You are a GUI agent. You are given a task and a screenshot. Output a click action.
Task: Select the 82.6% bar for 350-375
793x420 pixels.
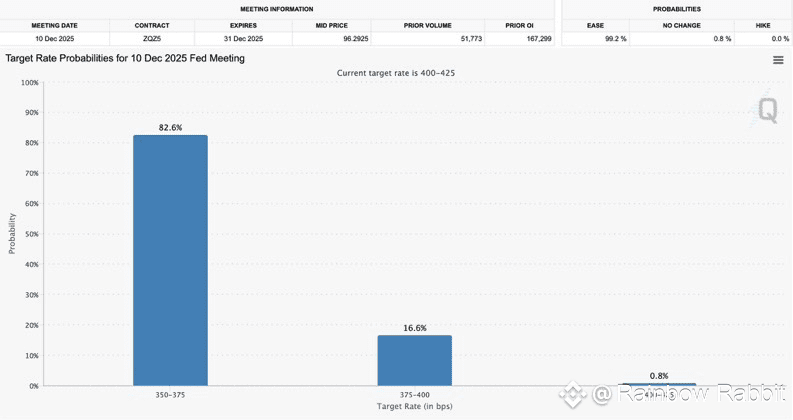[170, 260]
